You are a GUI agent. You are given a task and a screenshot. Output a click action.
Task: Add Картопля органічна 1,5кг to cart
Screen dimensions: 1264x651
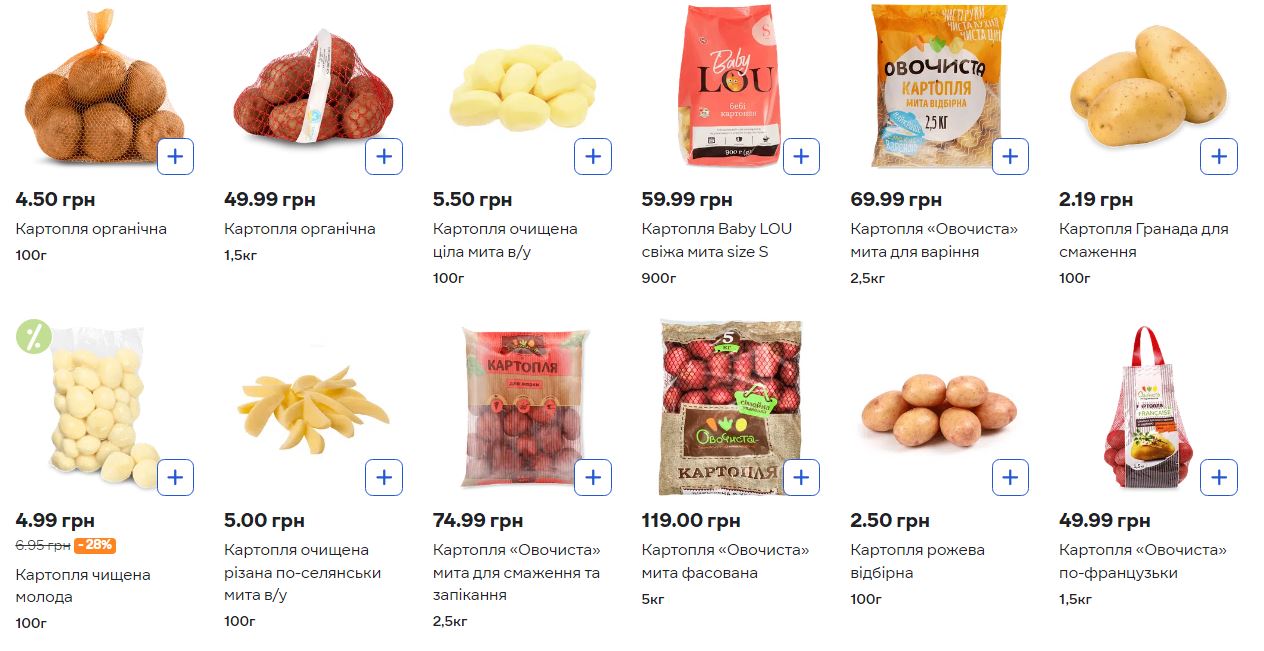384,156
